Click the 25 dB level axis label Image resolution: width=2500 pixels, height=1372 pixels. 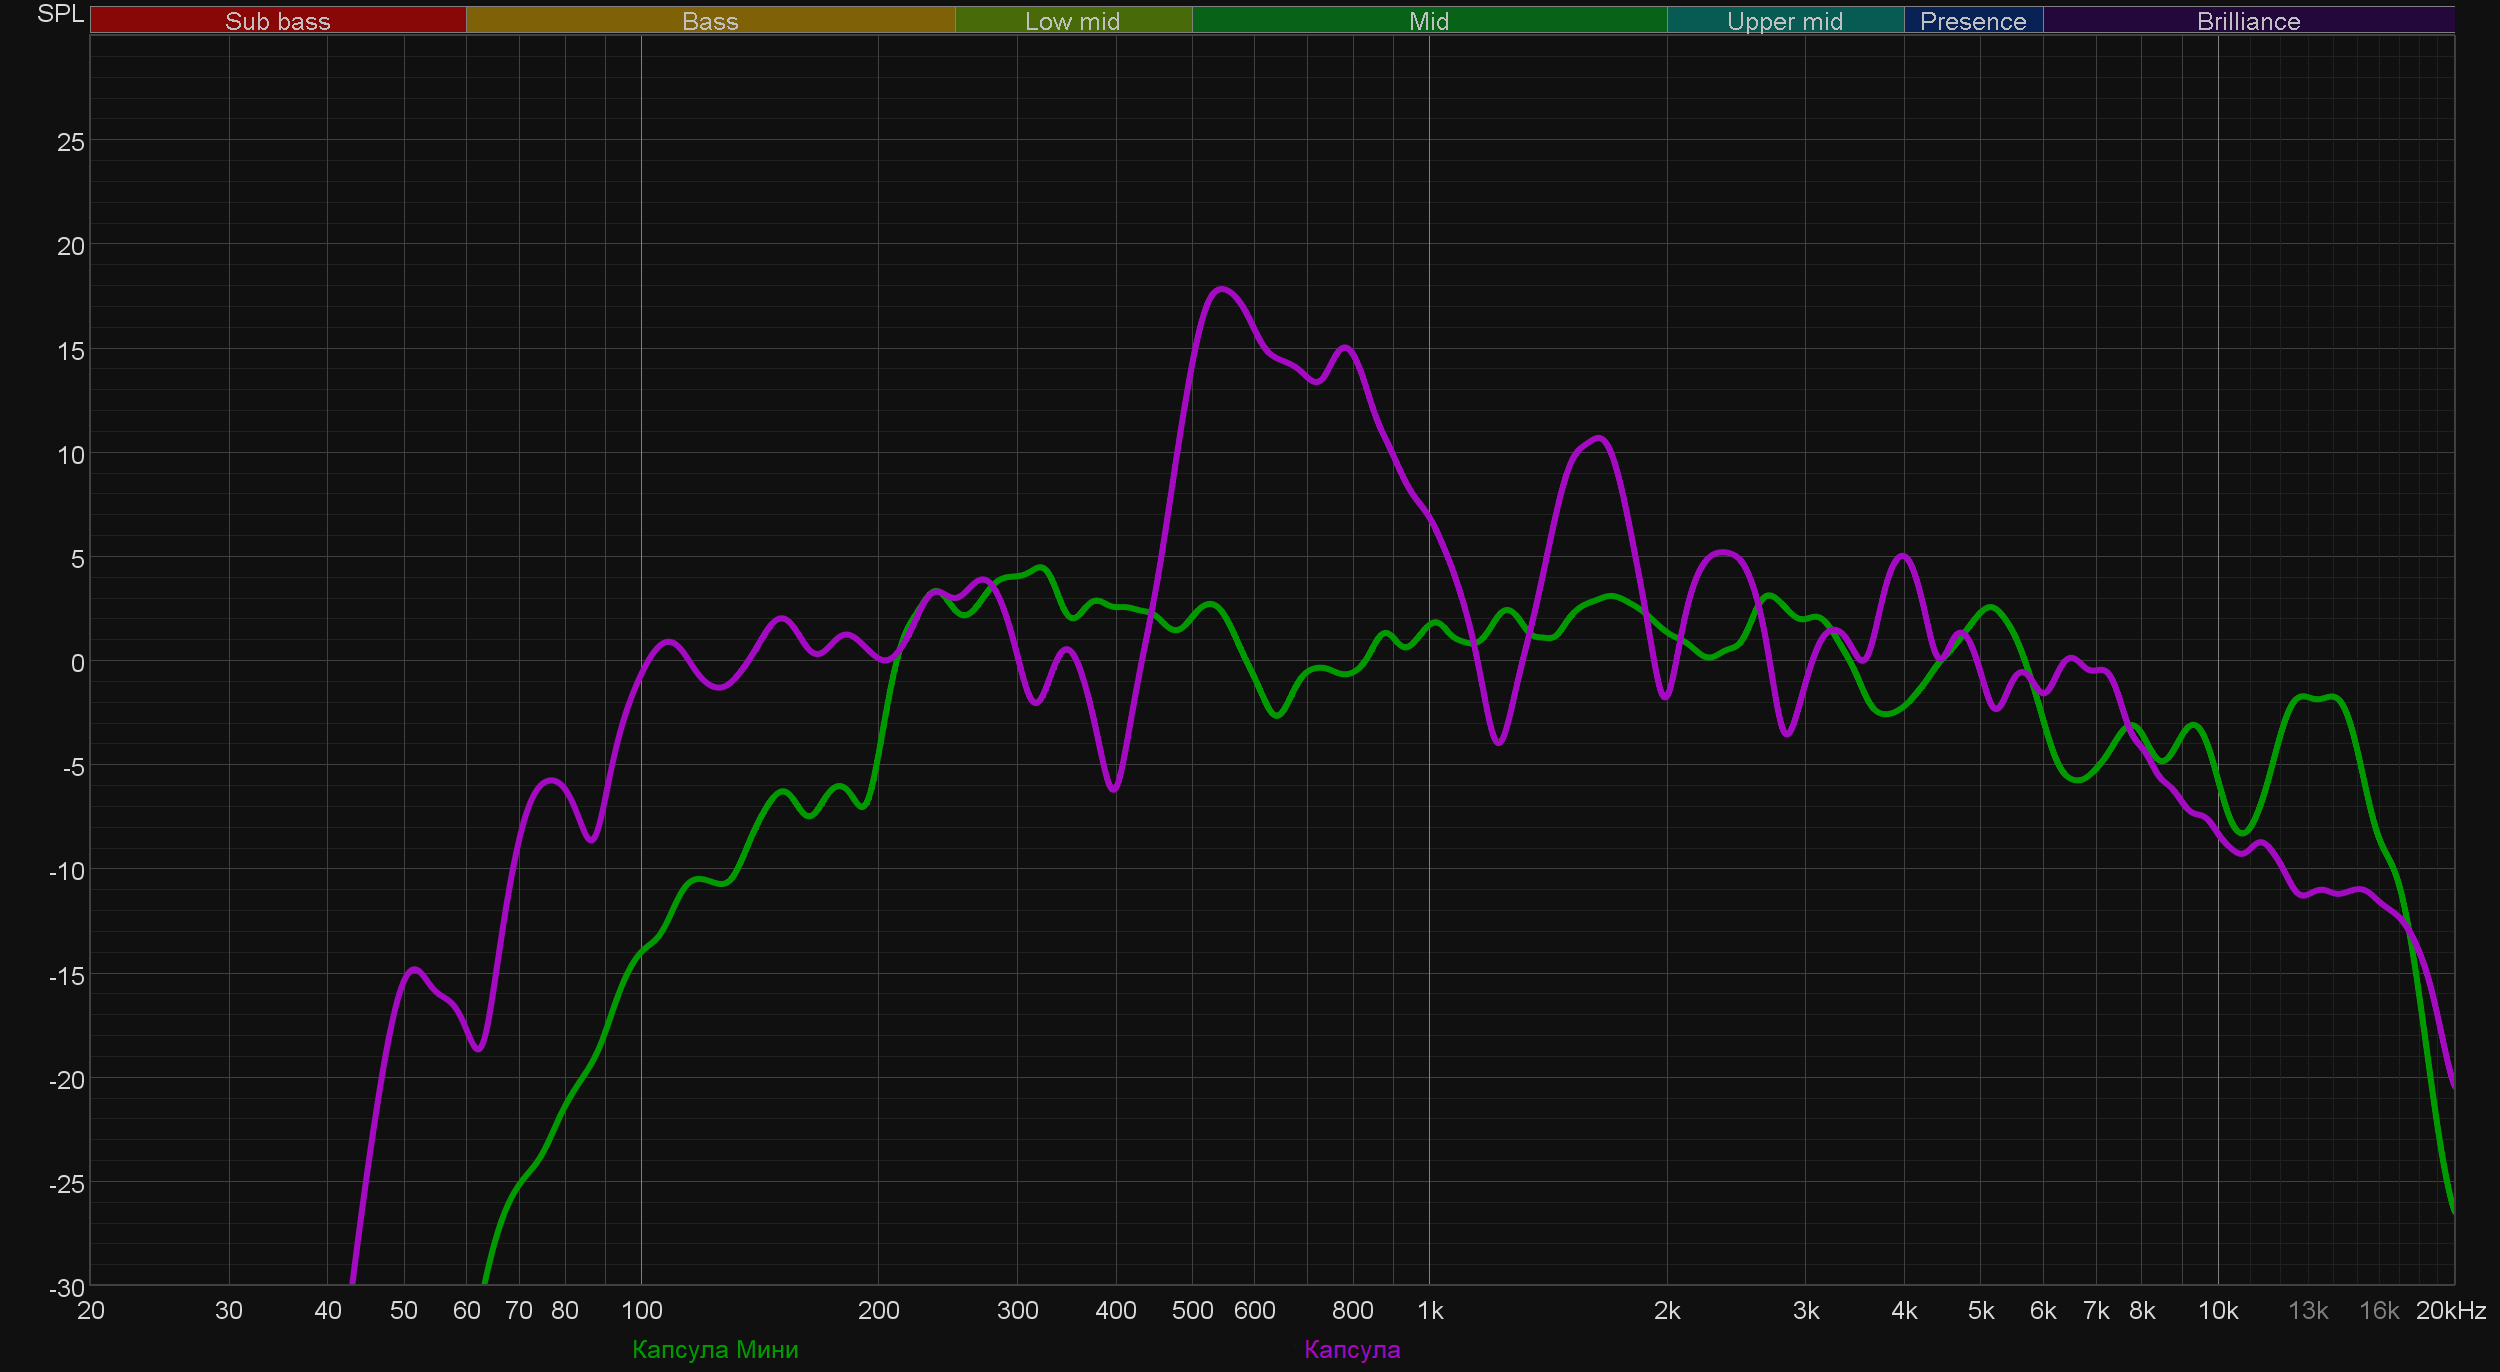tap(70, 142)
